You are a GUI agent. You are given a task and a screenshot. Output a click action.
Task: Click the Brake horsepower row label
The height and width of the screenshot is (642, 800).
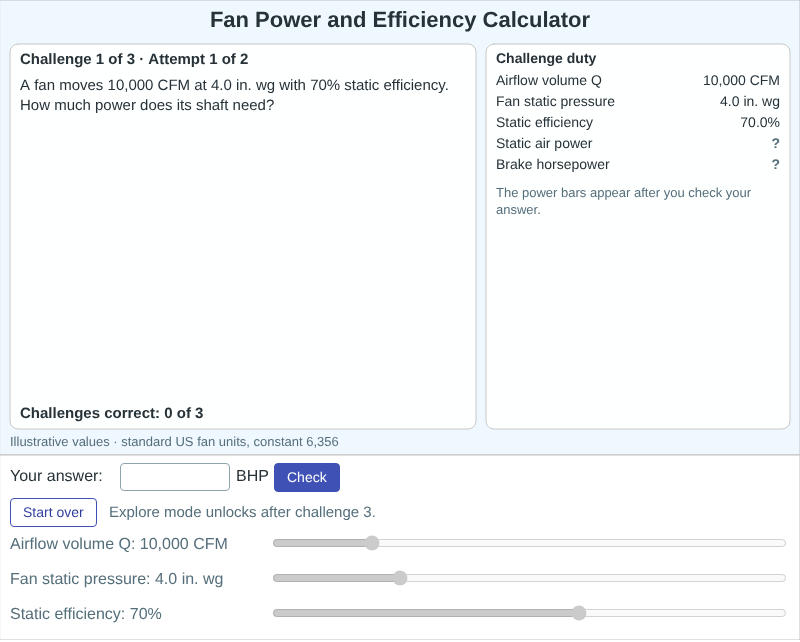click(553, 164)
